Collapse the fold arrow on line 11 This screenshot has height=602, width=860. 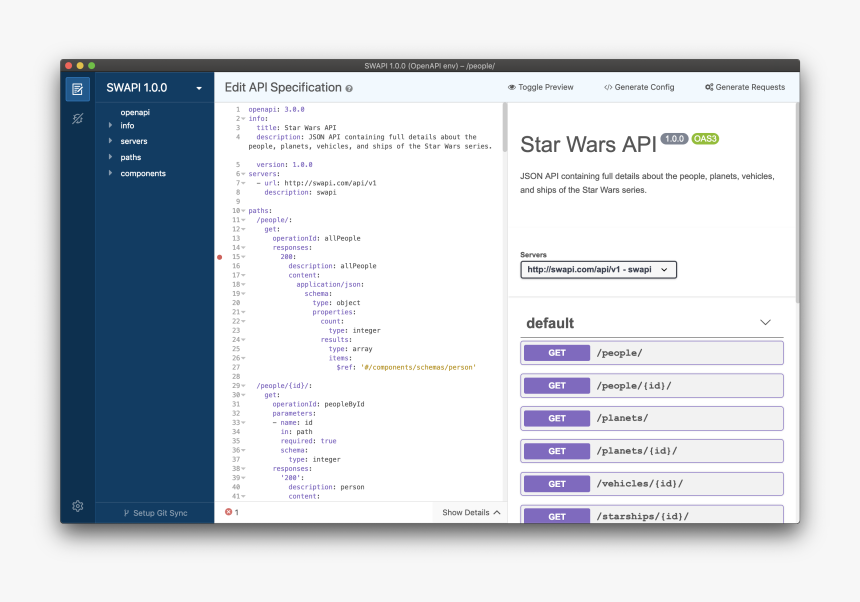point(244,220)
